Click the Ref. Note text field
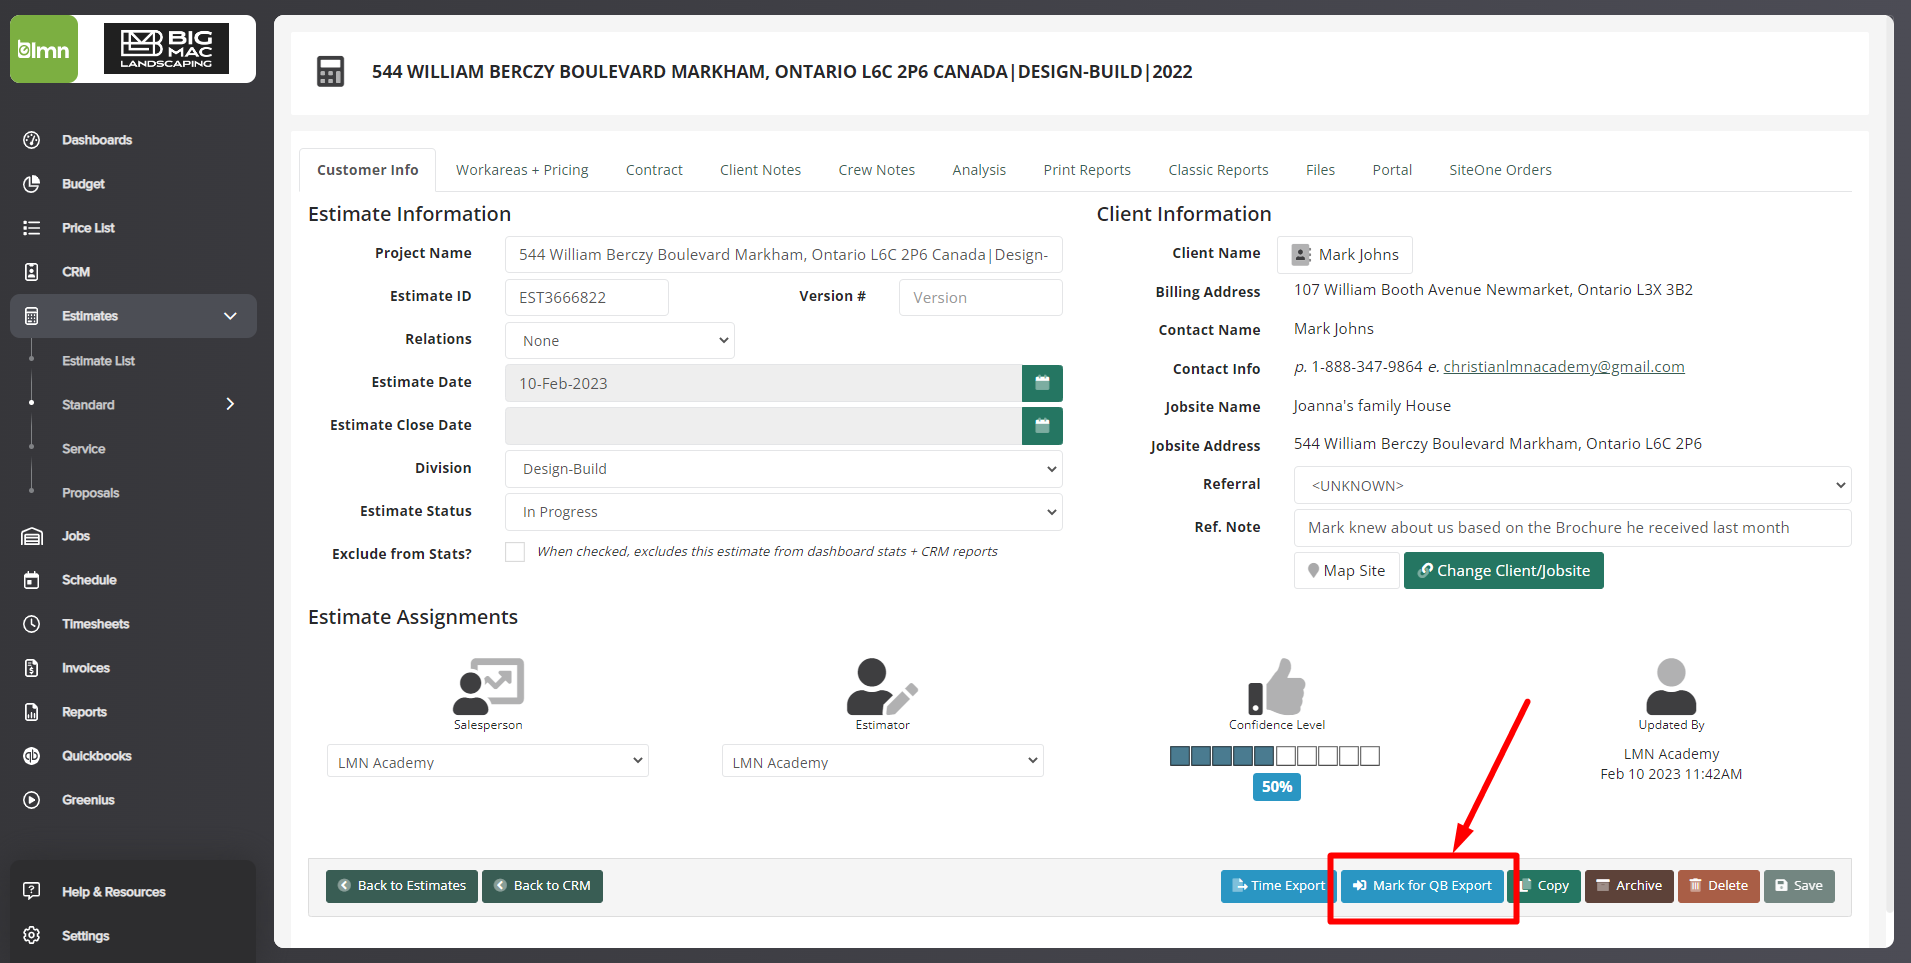This screenshot has height=963, width=1911. coord(1571,528)
